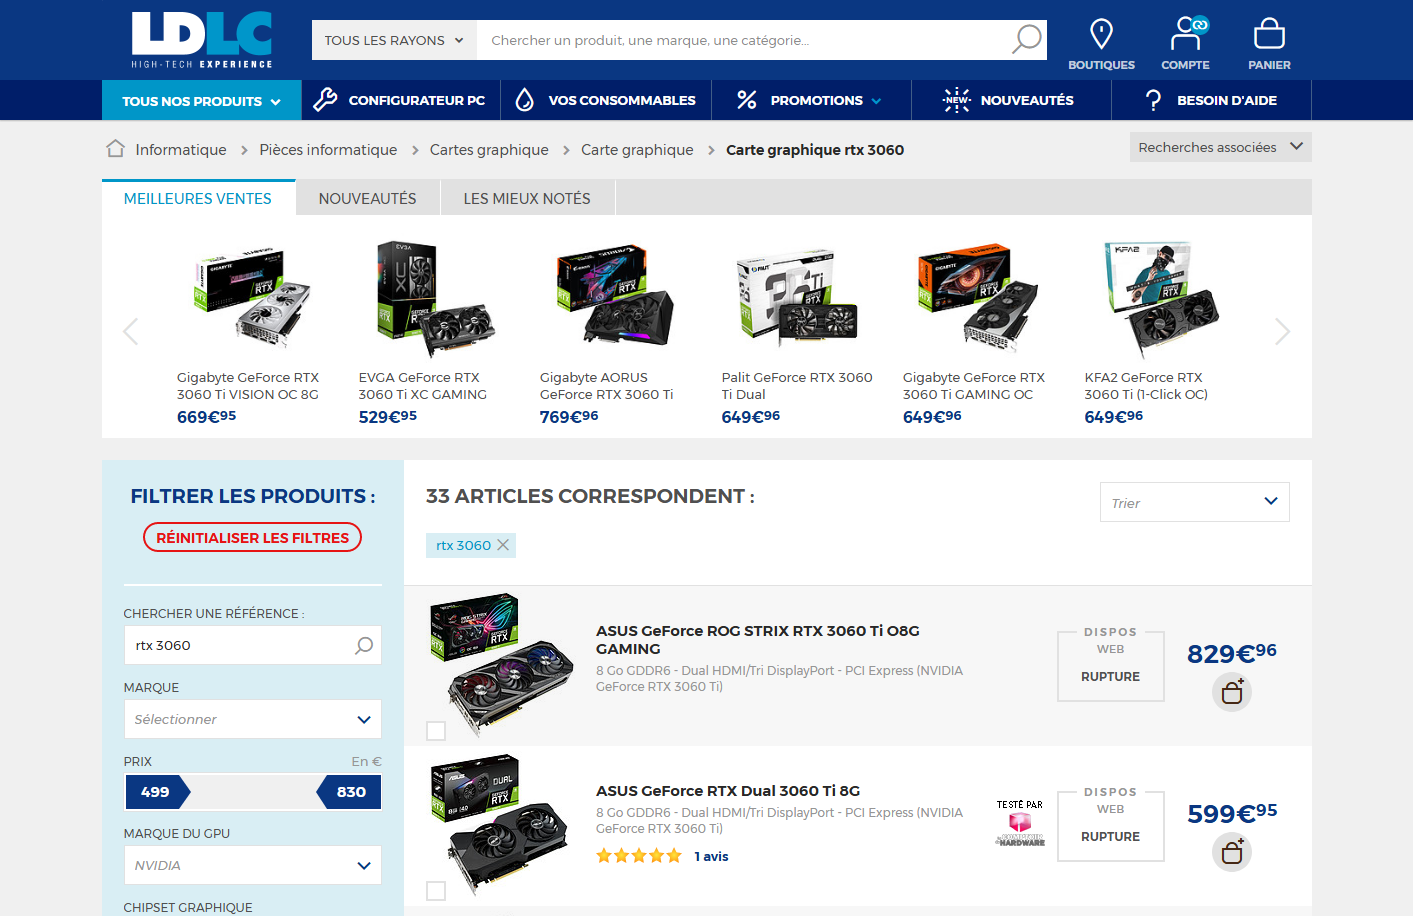Click the main product search field
This screenshot has height=916, width=1413.
744,40
